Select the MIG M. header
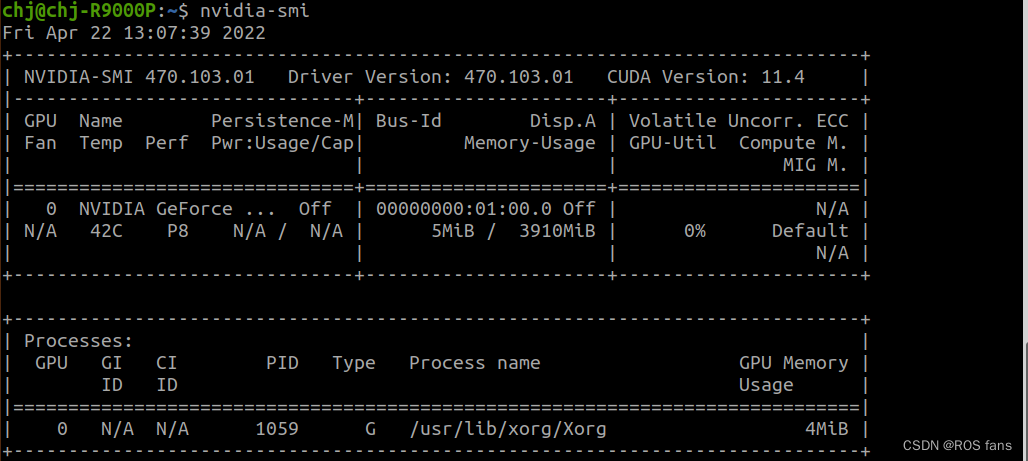The image size is (1028, 461). click(816, 165)
